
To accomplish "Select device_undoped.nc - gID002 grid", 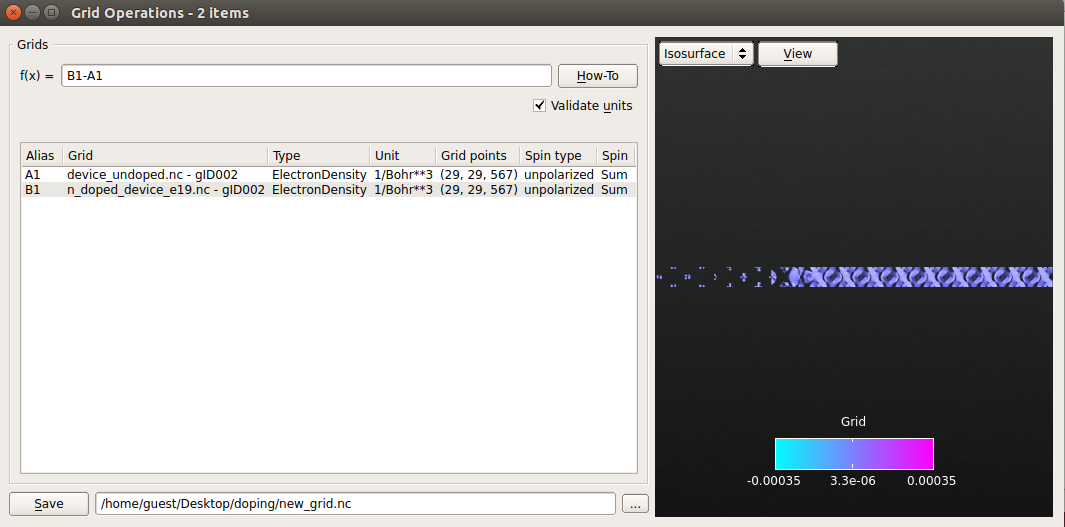I will (152, 175).
